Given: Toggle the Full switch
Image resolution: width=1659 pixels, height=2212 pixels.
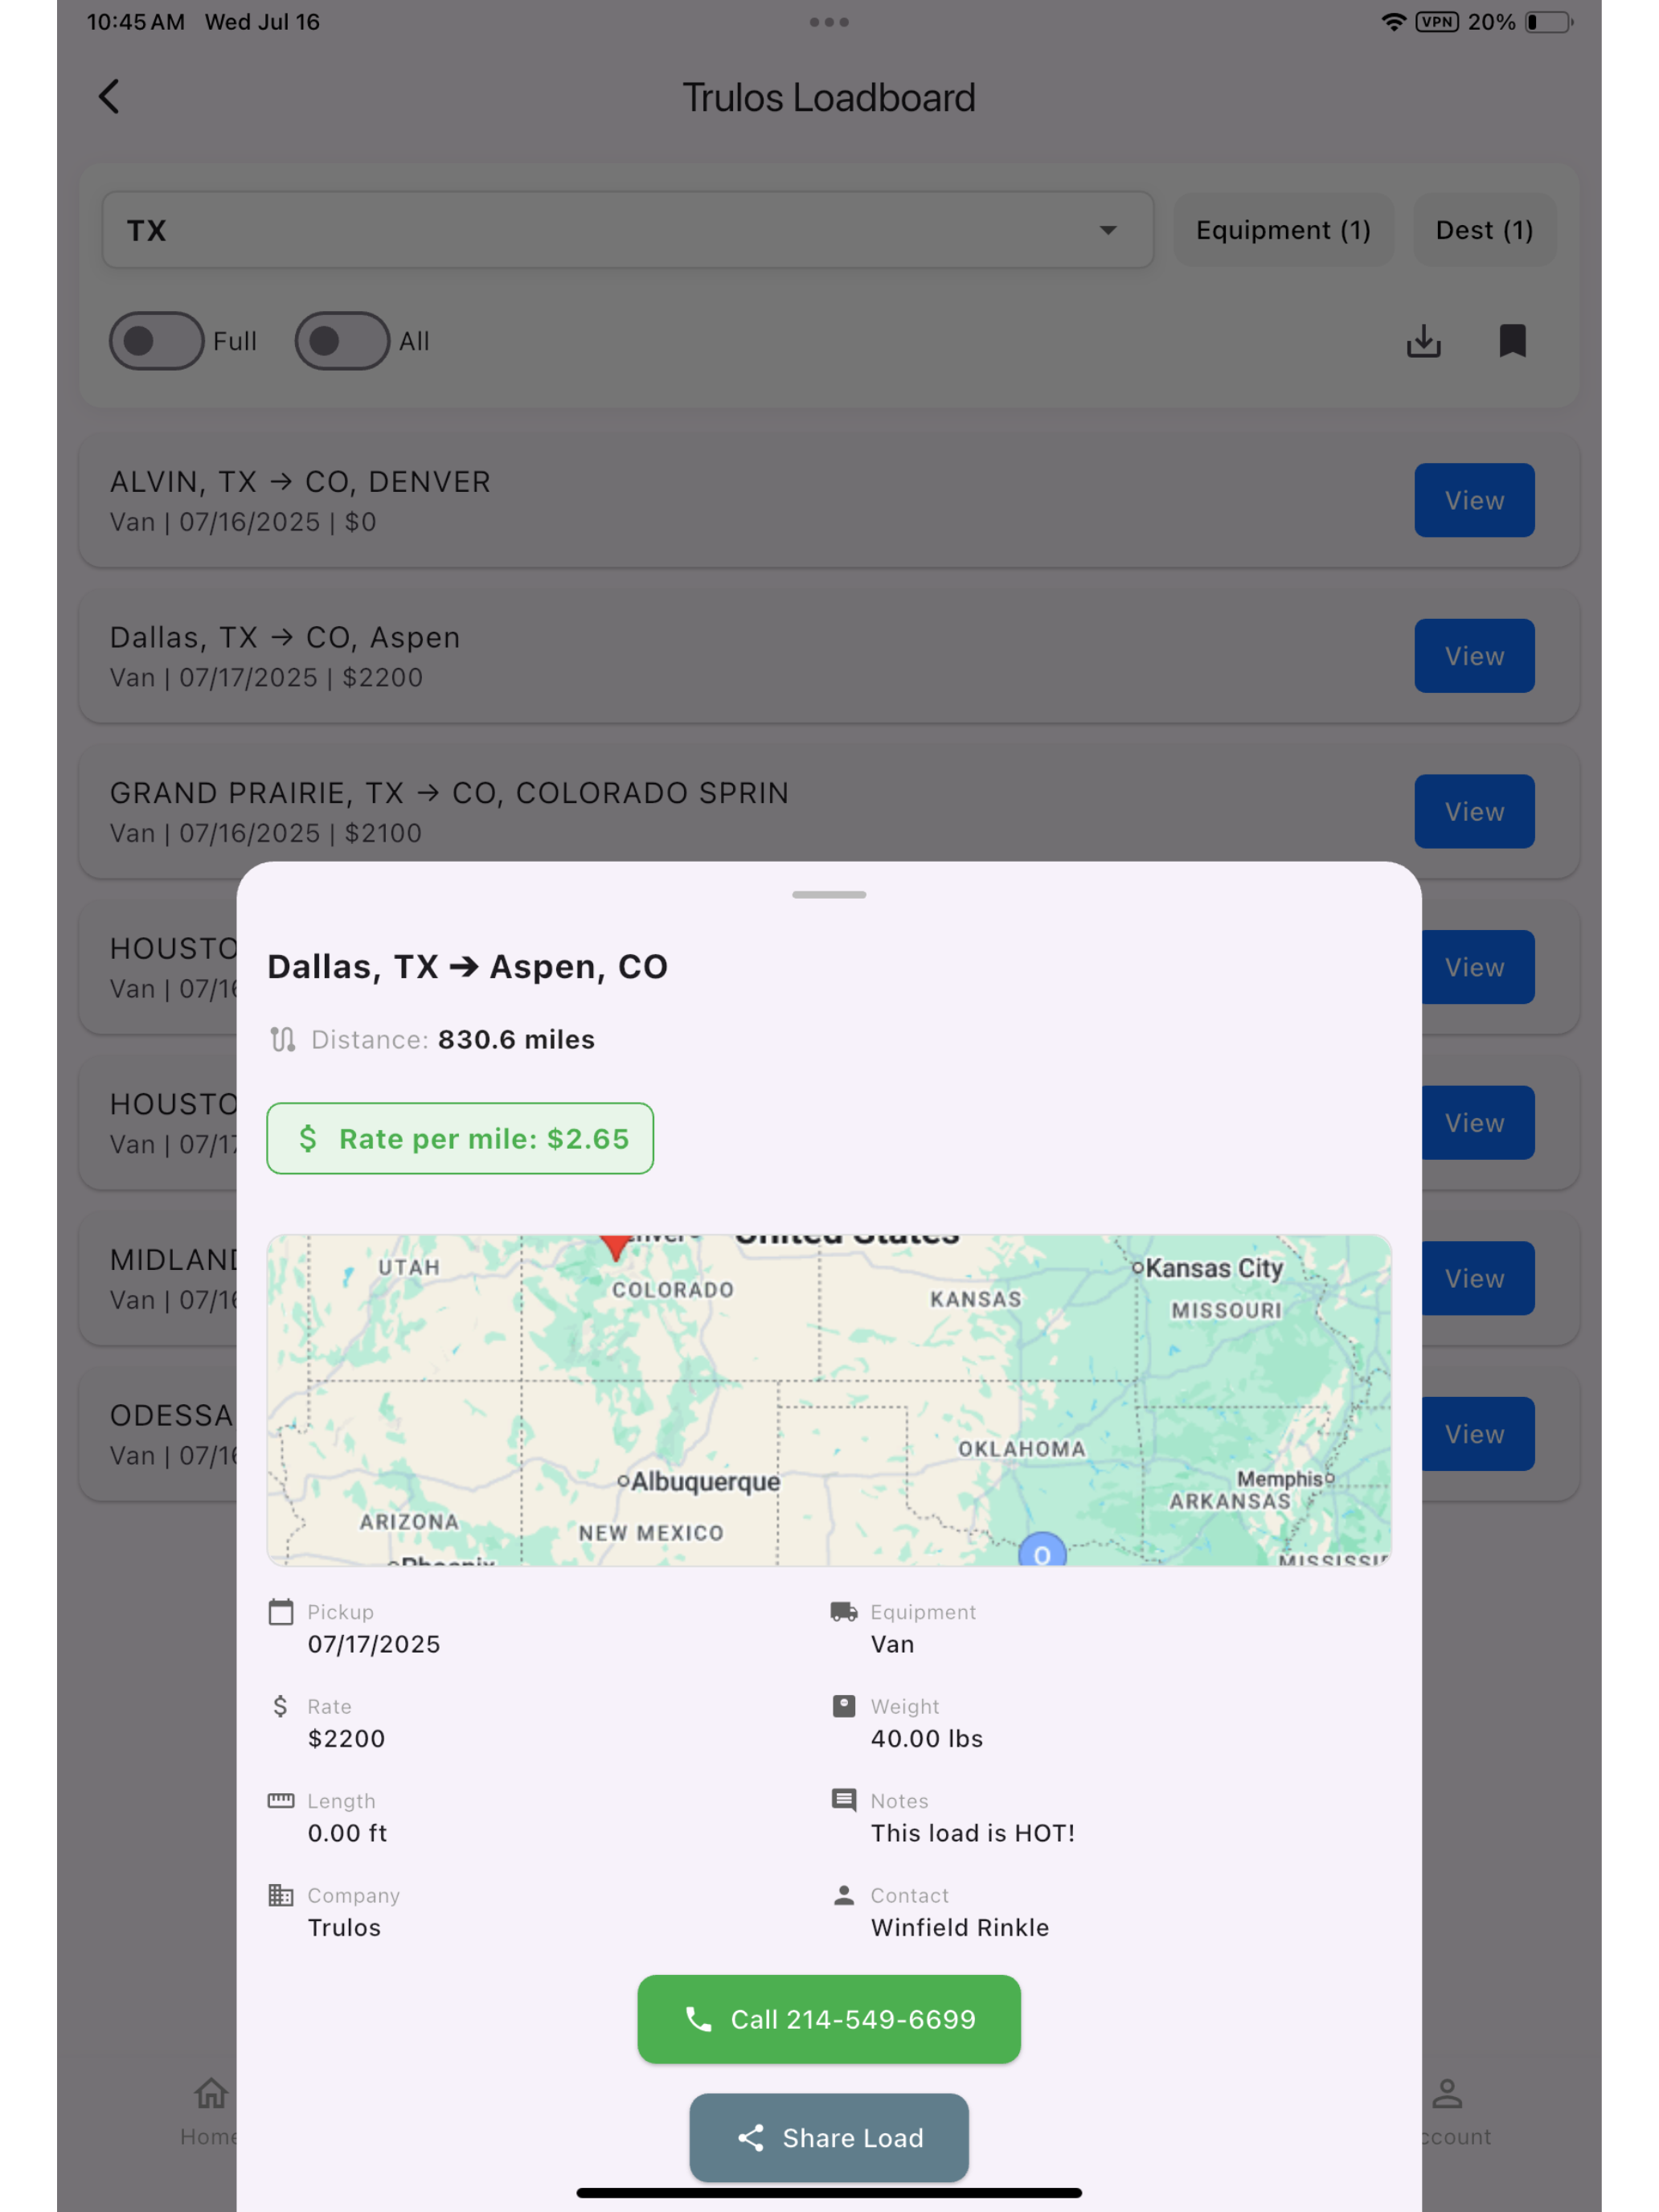Looking at the screenshot, I should coord(156,341).
